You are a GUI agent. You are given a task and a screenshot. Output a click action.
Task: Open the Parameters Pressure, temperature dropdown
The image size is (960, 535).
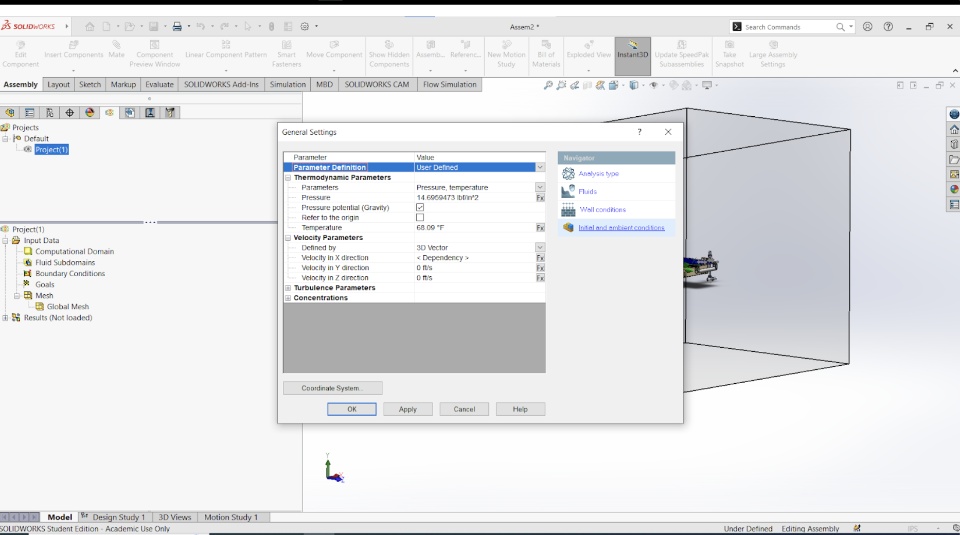(540, 187)
